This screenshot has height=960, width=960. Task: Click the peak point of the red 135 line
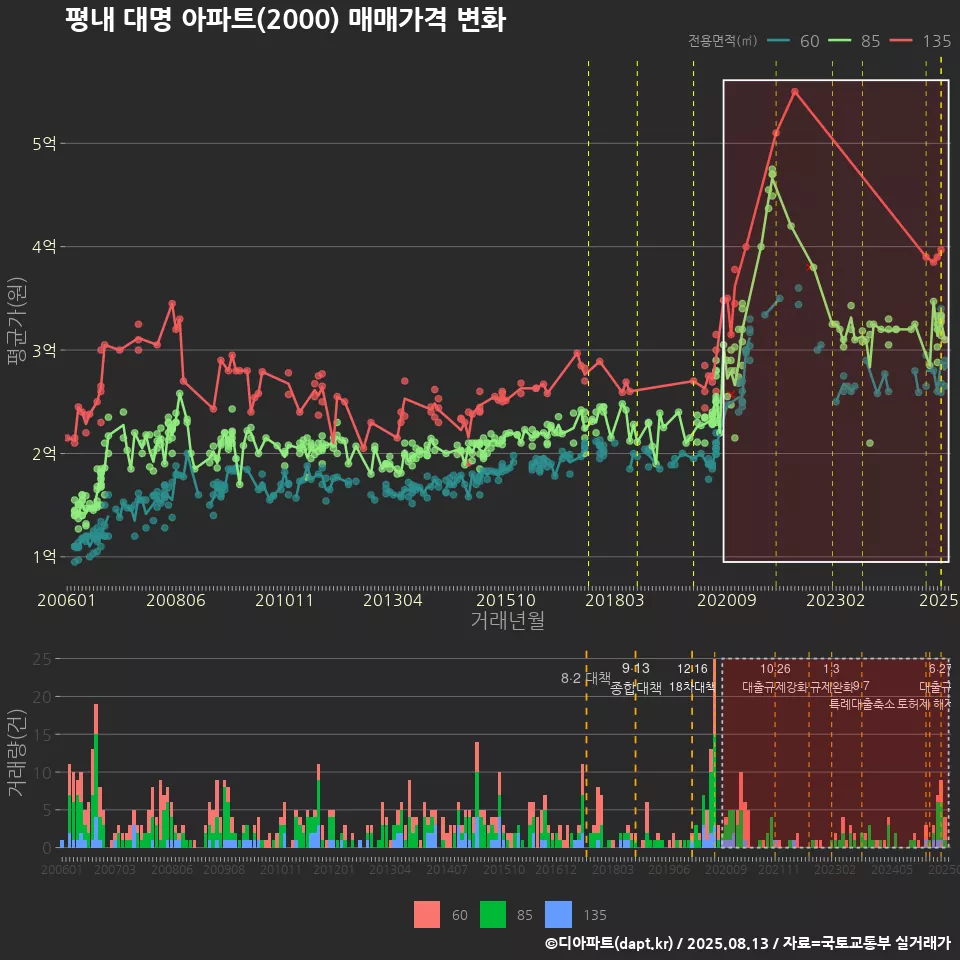[x=795, y=92]
